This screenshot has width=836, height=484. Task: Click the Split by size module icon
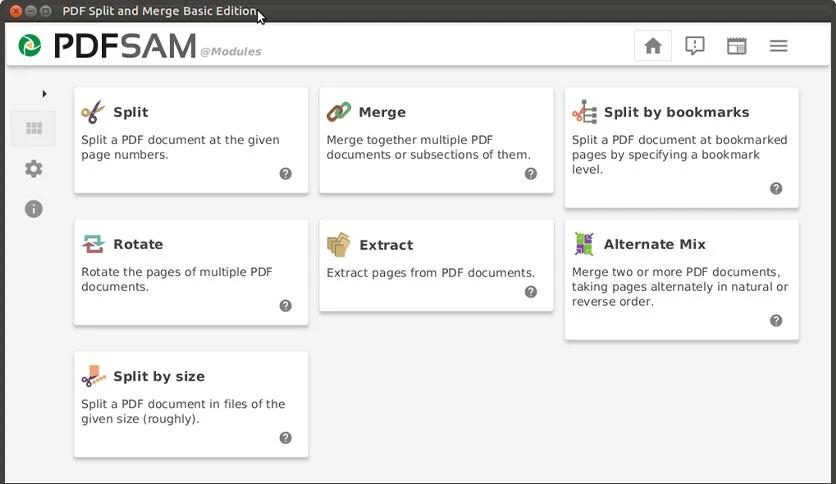93,376
